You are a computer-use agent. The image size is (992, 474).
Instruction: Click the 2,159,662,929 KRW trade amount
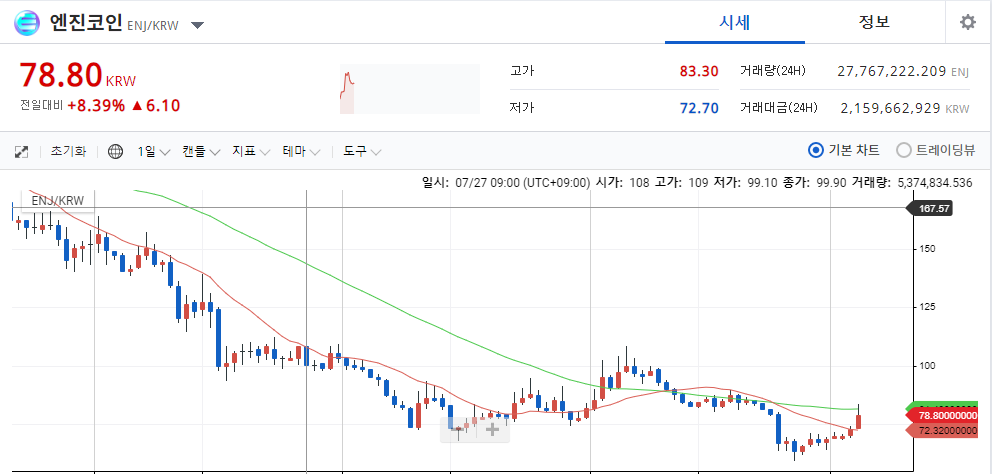(905, 109)
